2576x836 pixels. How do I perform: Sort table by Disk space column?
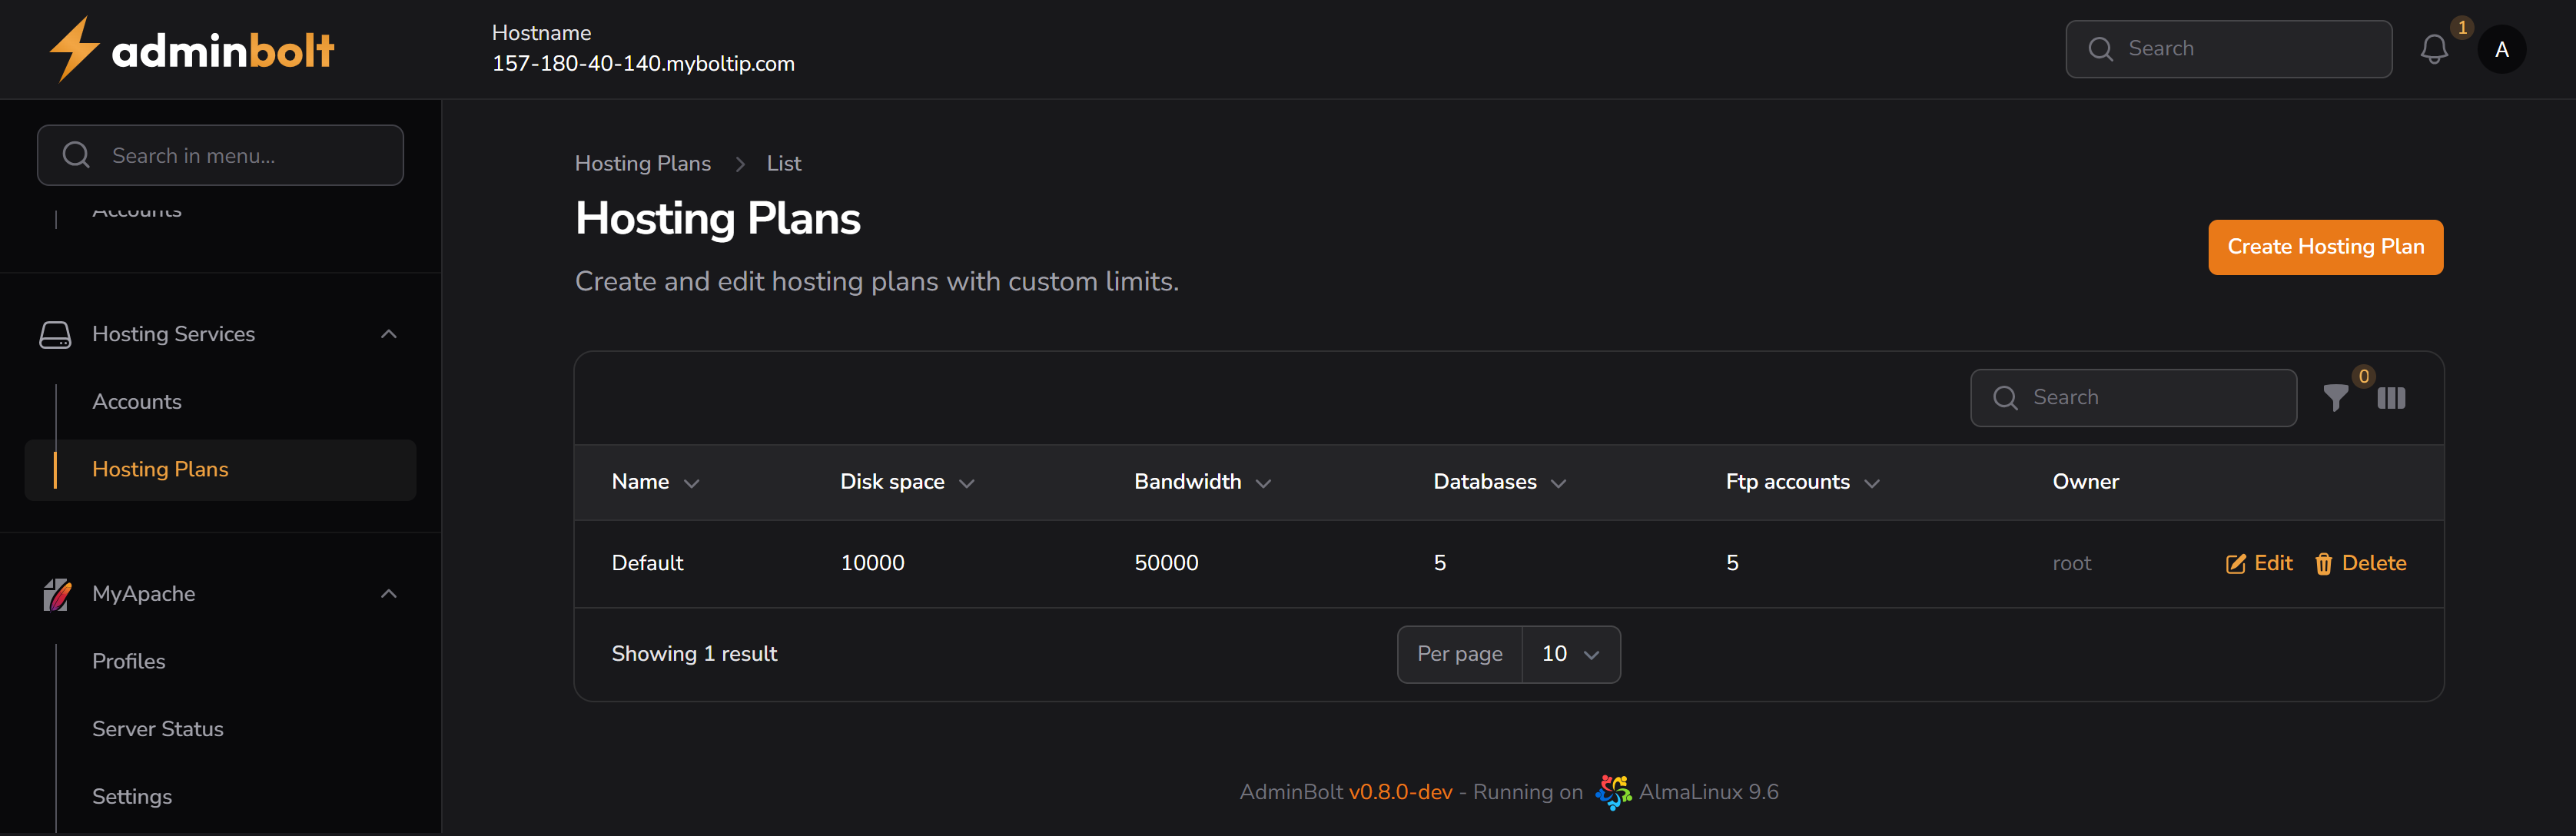click(x=906, y=482)
